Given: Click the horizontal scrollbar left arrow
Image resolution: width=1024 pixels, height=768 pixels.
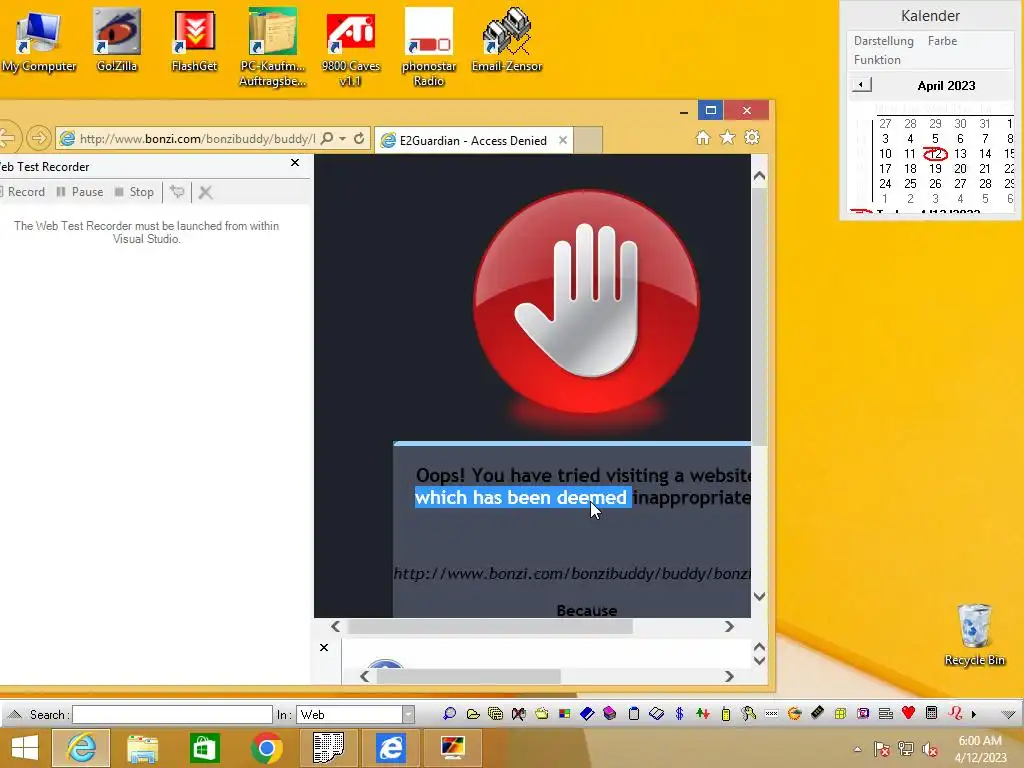Looking at the screenshot, I should tap(336, 626).
